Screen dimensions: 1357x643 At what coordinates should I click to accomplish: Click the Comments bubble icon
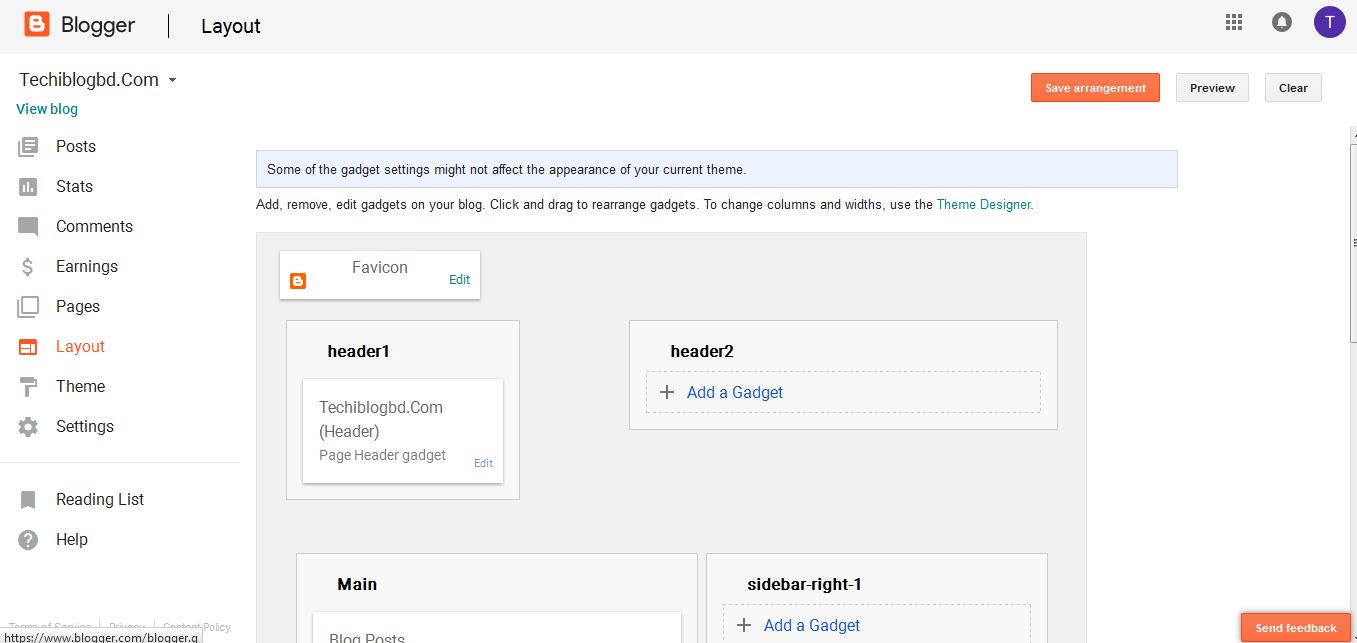tap(28, 227)
